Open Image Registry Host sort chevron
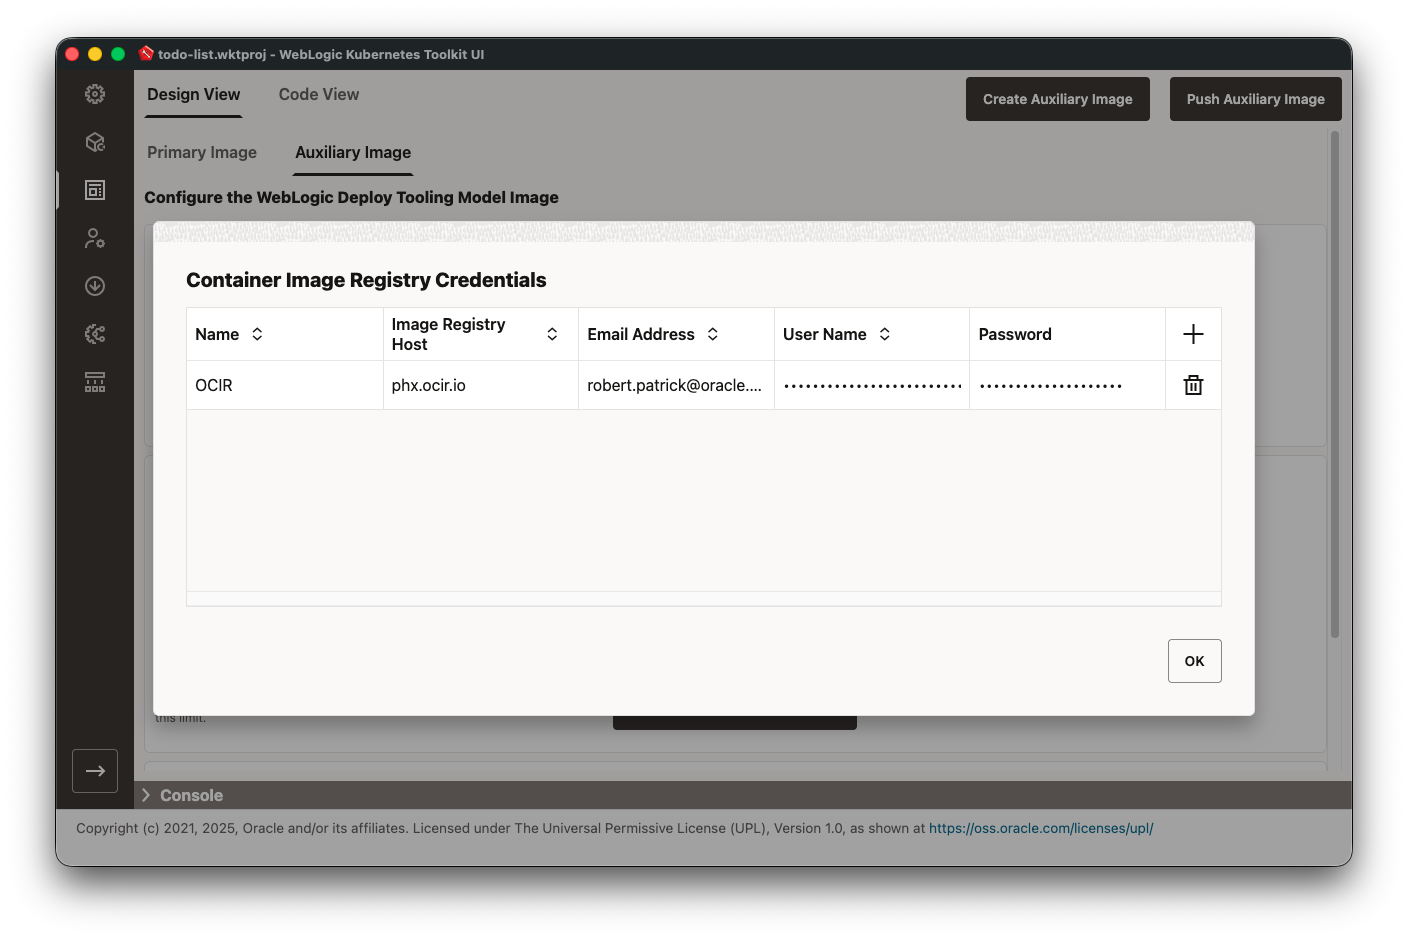The width and height of the screenshot is (1408, 940). (552, 334)
